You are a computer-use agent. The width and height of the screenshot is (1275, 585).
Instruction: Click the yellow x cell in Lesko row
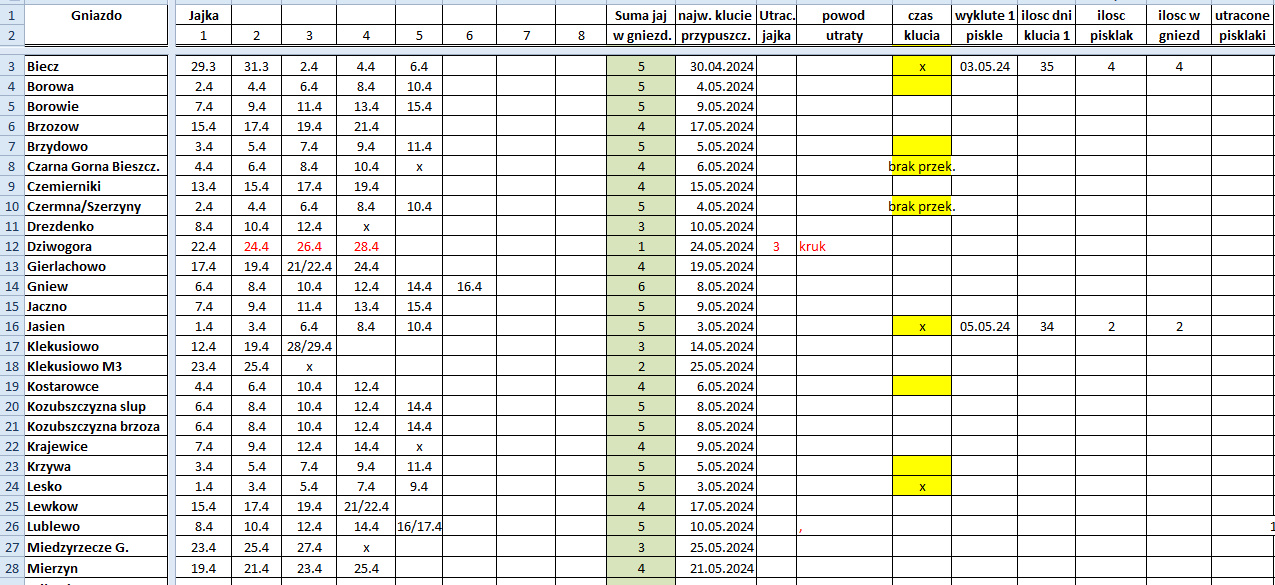(x=921, y=486)
